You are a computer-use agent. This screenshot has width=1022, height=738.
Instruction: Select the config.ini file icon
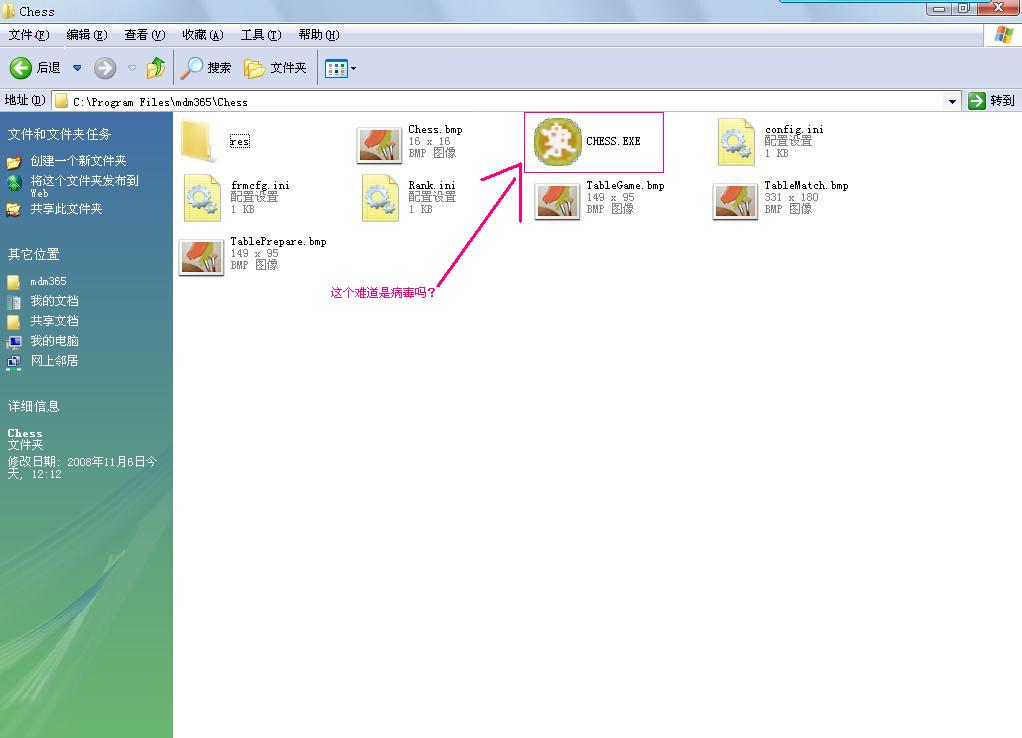736,141
